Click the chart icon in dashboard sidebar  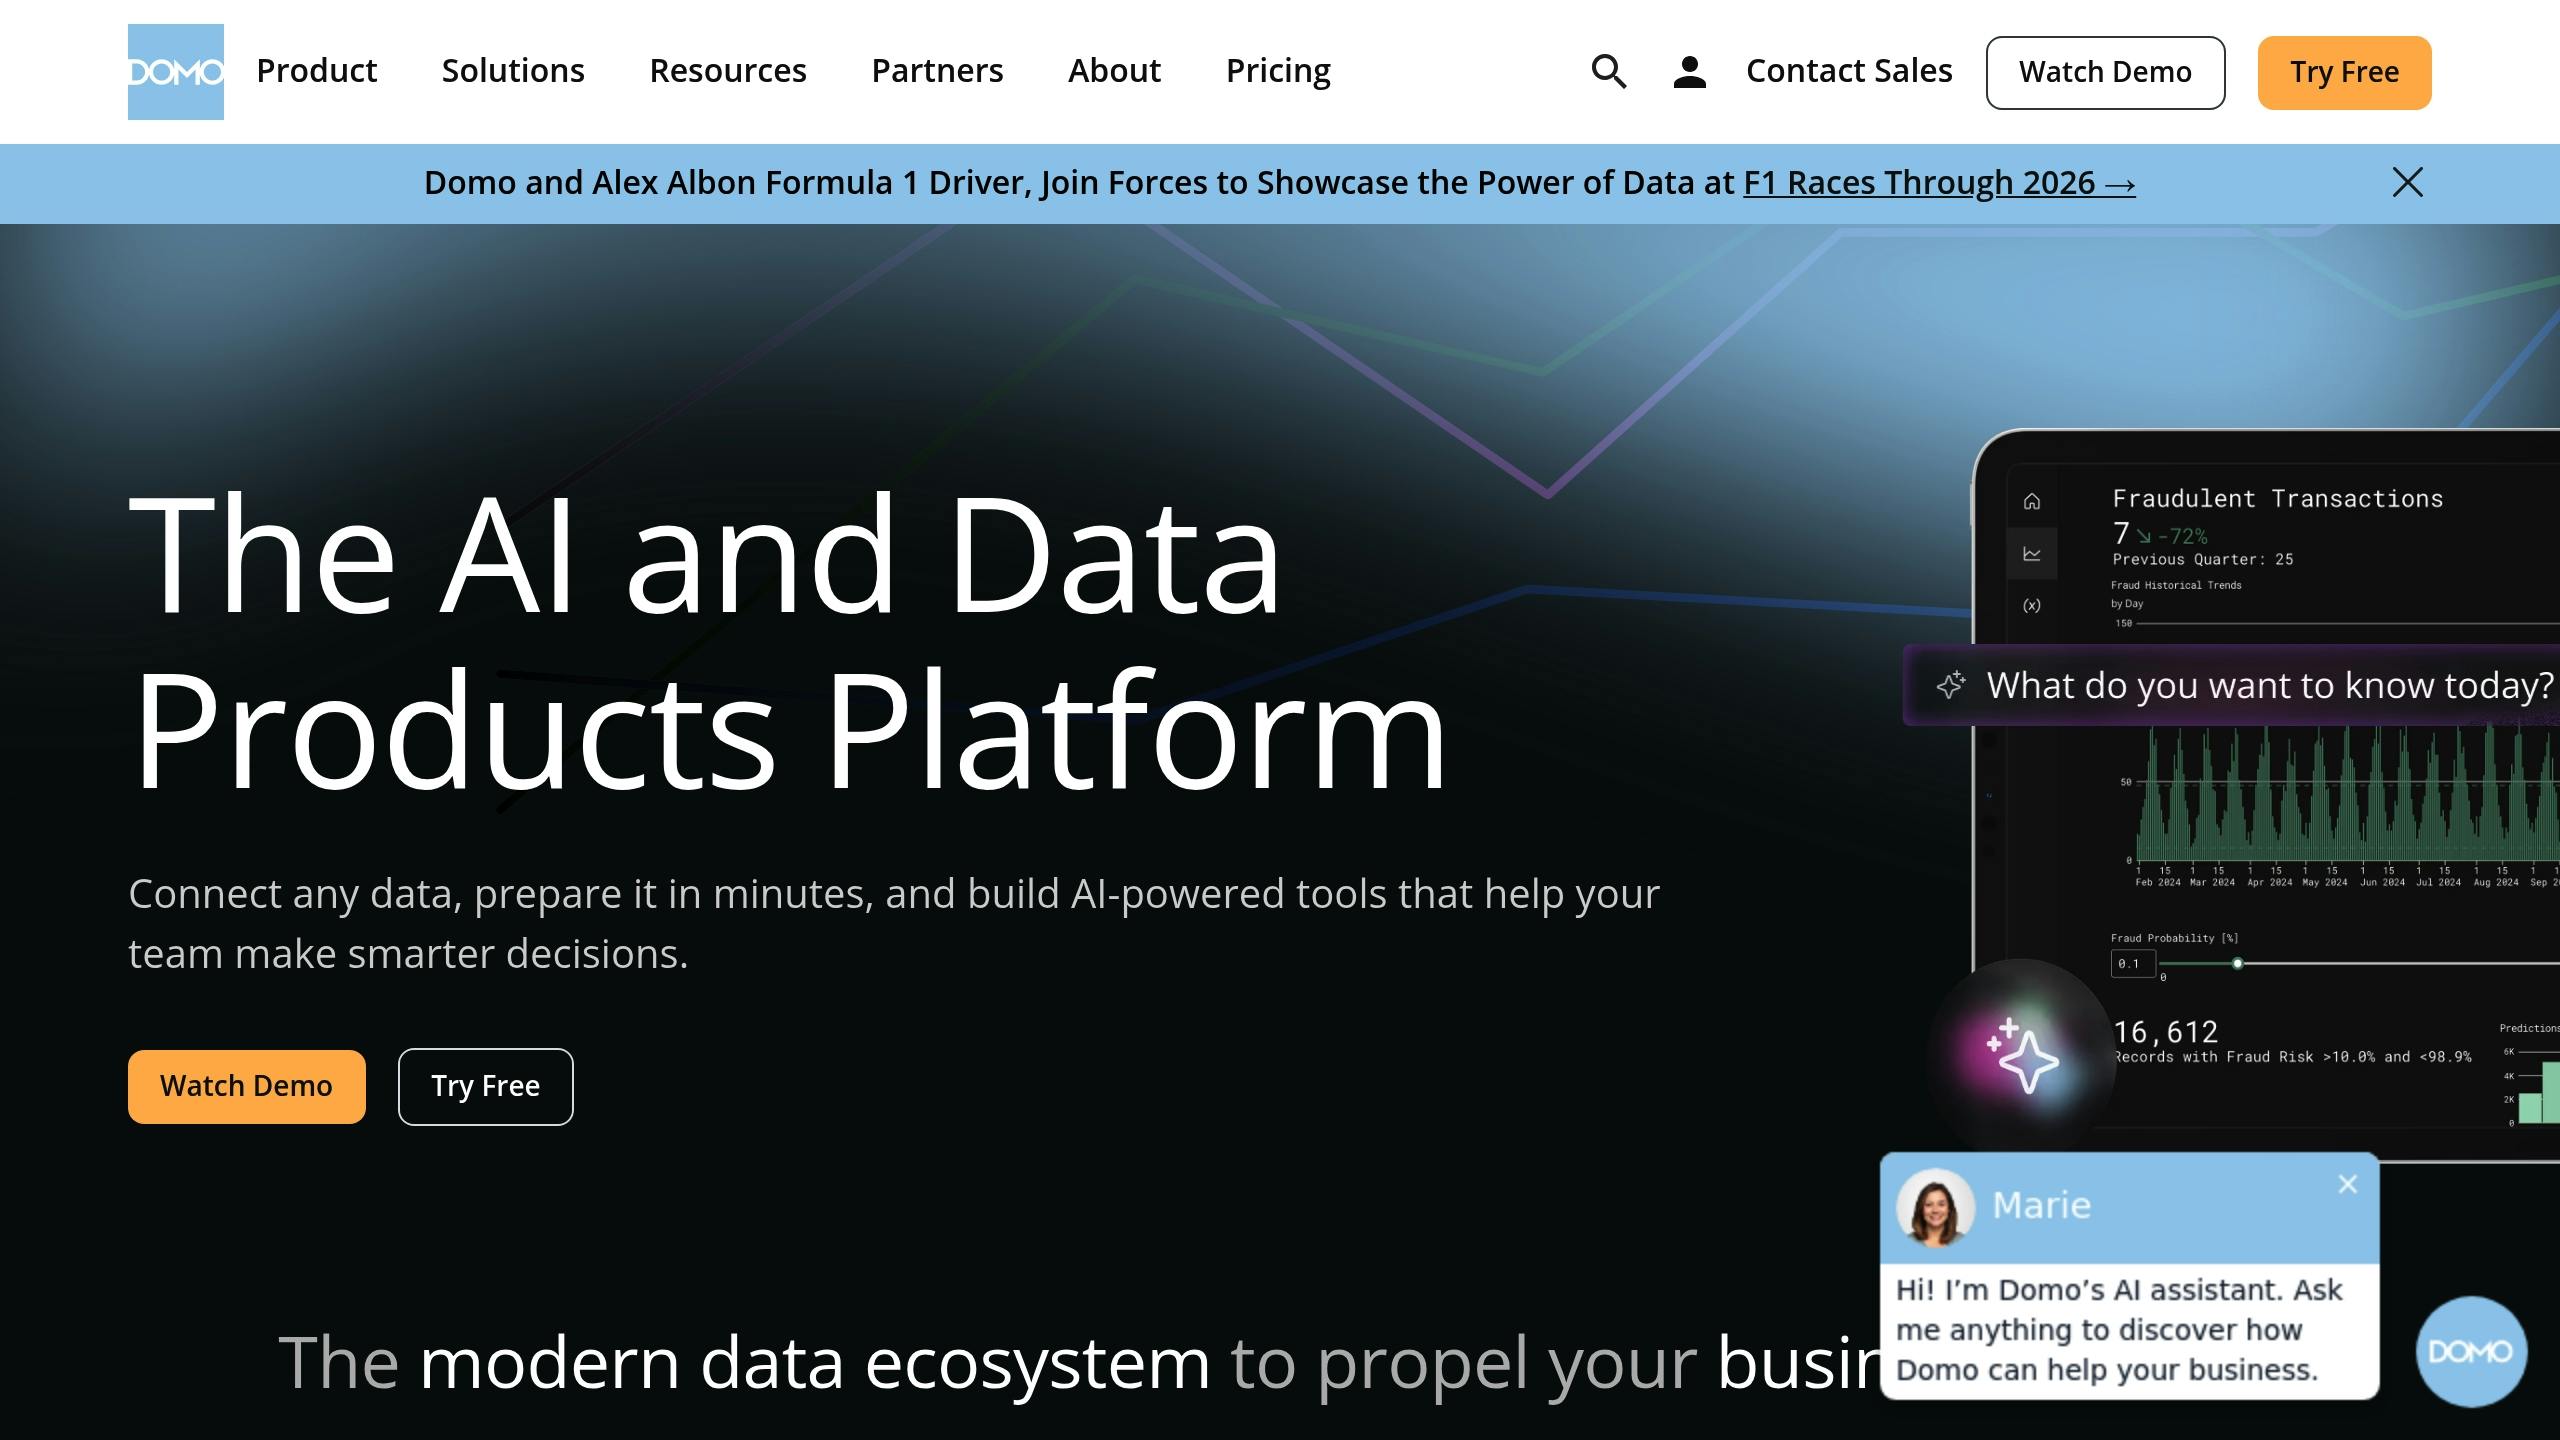coord(2031,553)
